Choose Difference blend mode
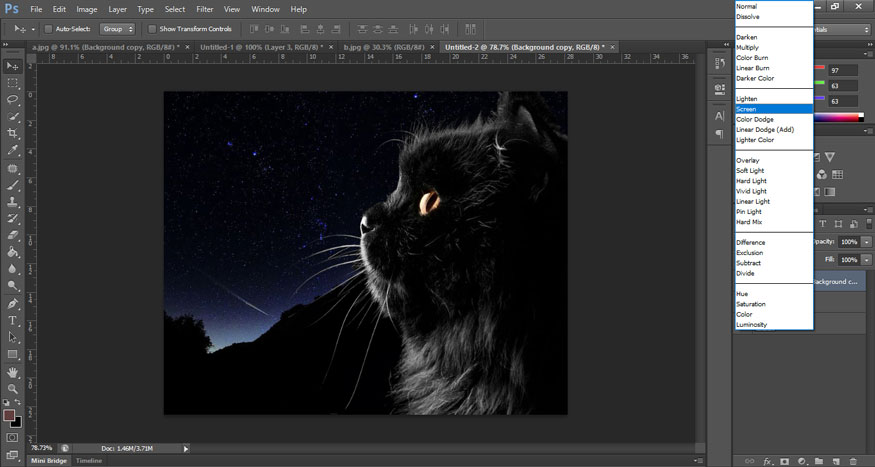Image resolution: width=875 pixels, height=467 pixels. [774, 242]
